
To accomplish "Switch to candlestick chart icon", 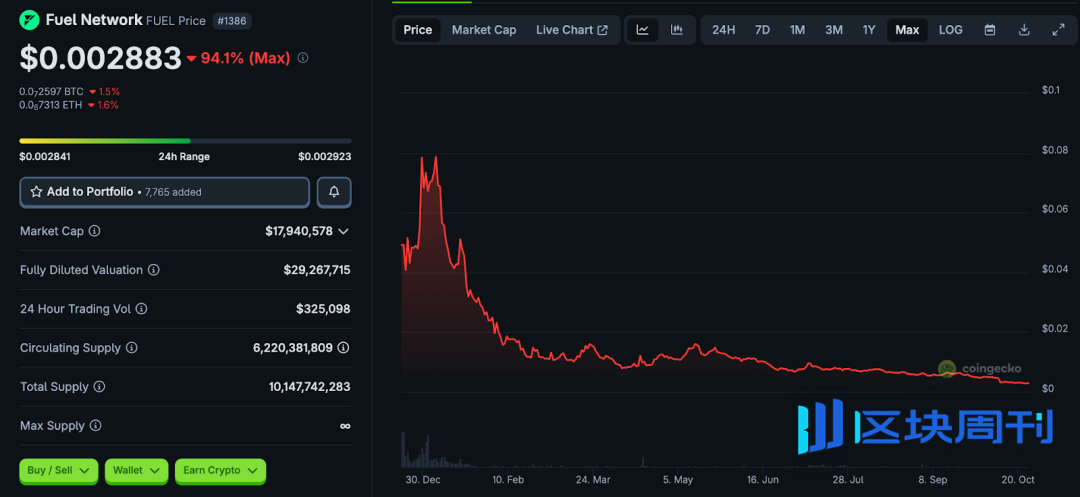I will [677, 30].
